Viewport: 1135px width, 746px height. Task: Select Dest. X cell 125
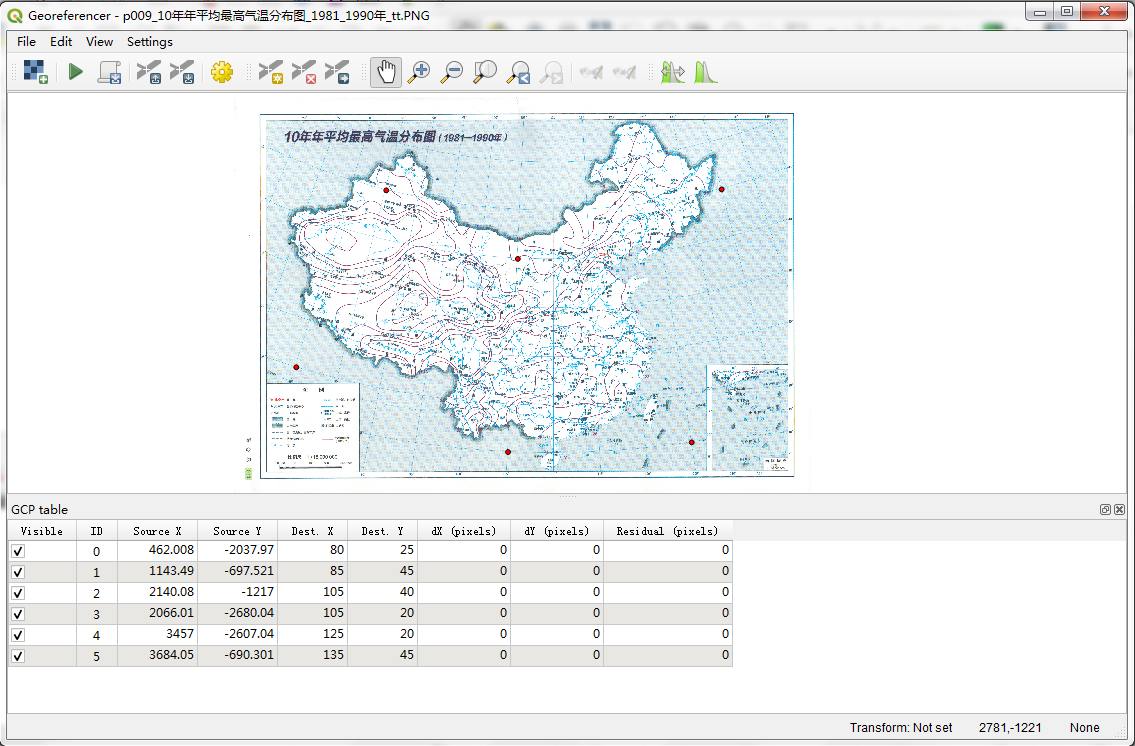(313, 635)
